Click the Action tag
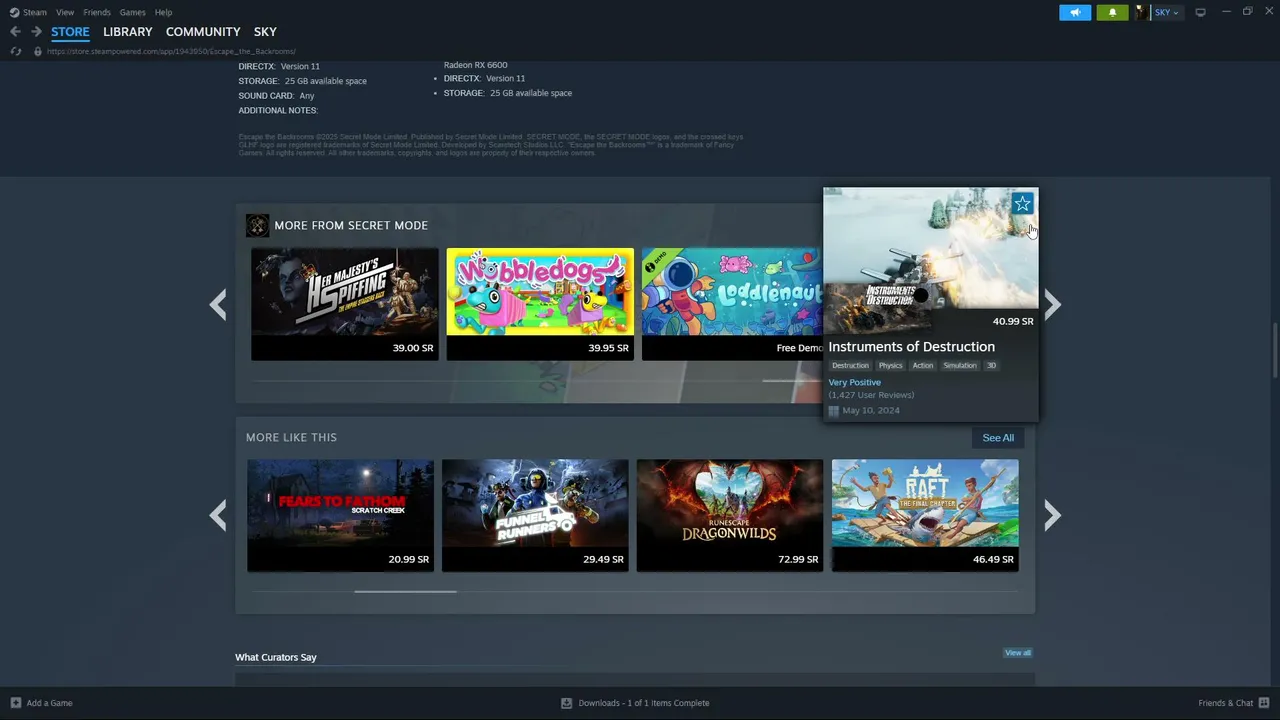Image resolution: width=1280 pixels, height=720 pixels. point(923,366)
